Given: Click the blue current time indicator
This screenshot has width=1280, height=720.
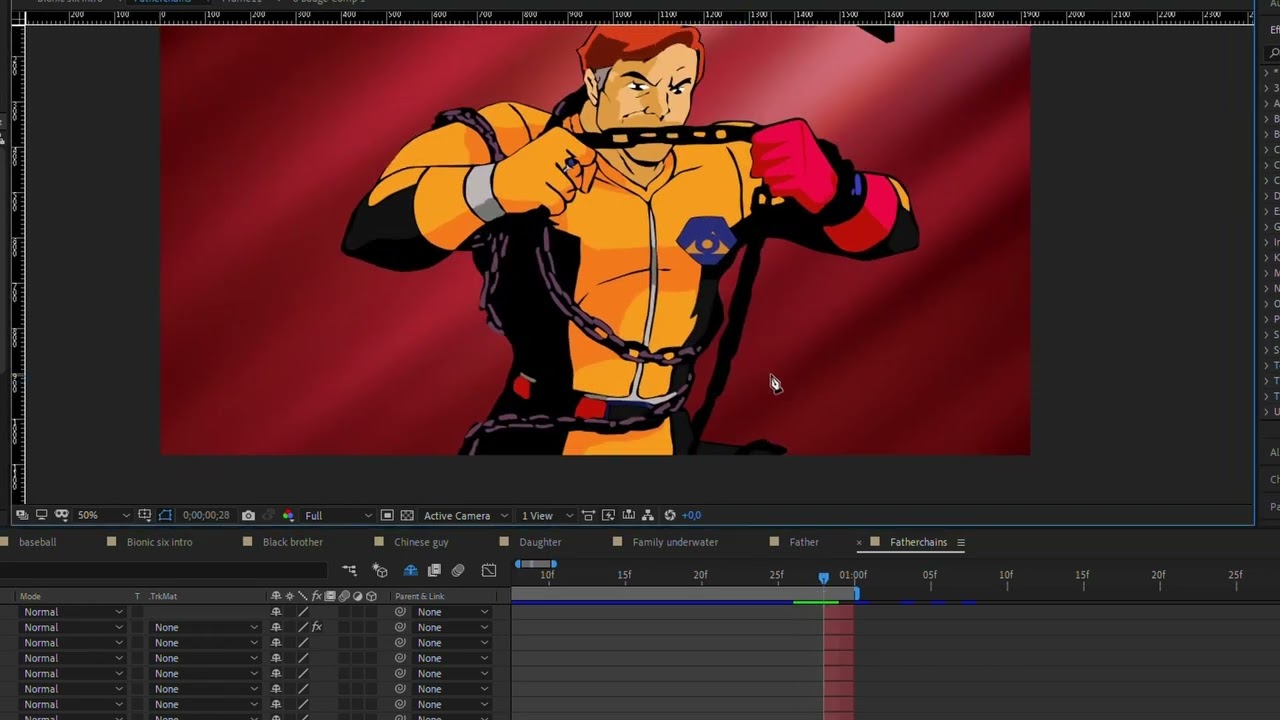Looking at the screenshot, I should (823, 578).
